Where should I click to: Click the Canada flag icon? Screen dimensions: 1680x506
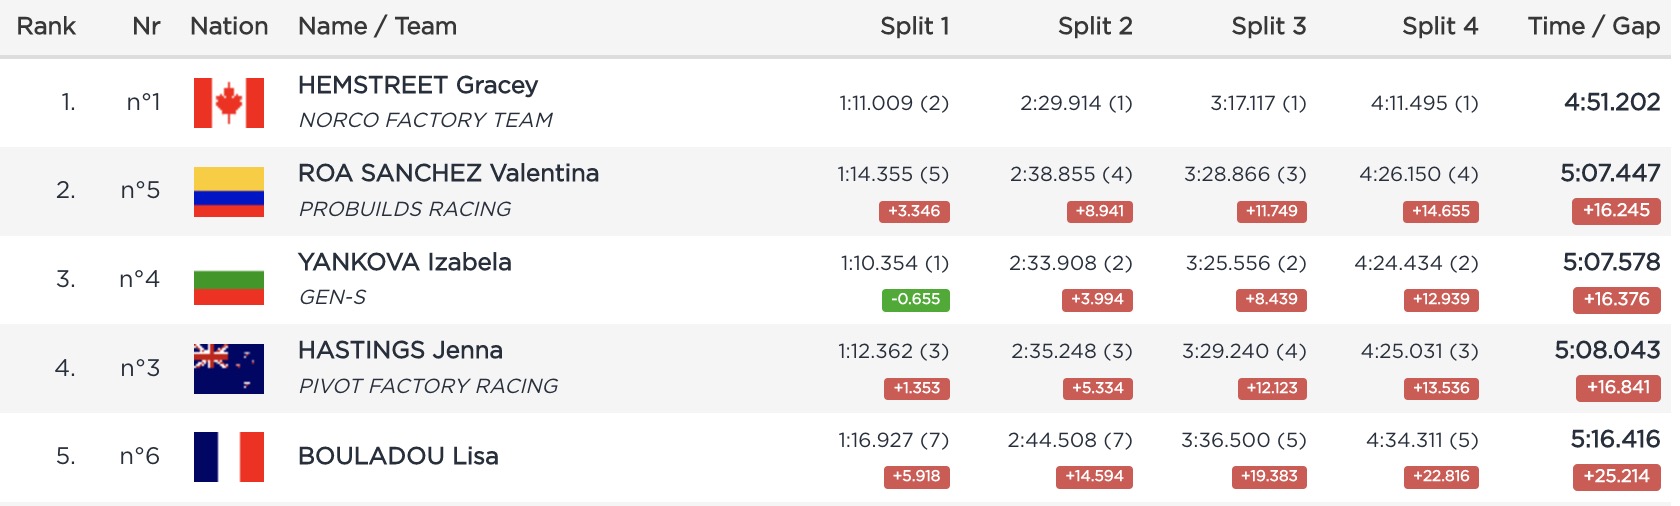pyautogui.click(x=229, y=103)
